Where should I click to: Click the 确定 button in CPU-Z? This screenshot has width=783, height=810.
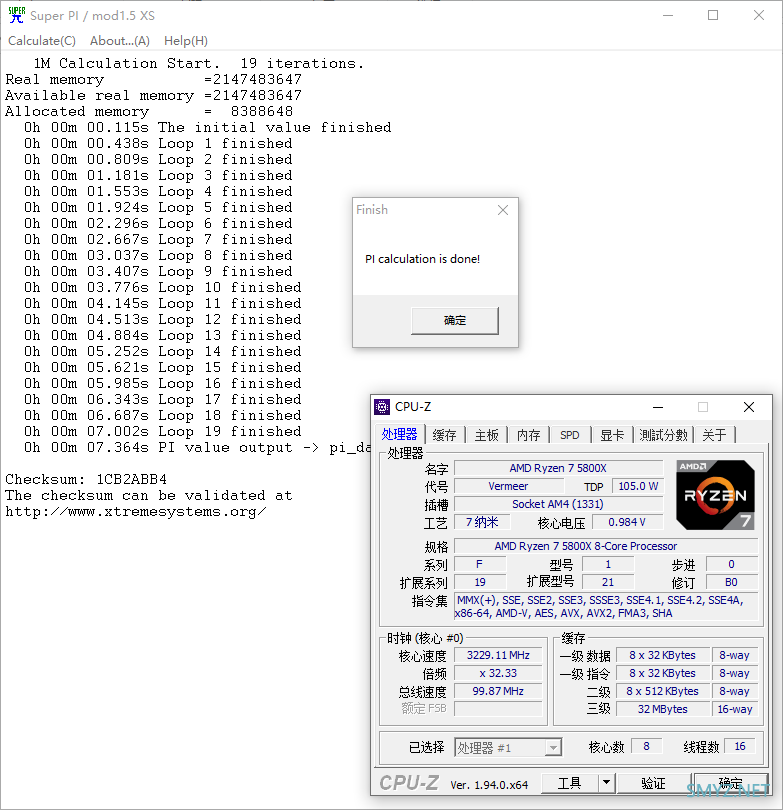pyautogui.click(x=730, y=784)
